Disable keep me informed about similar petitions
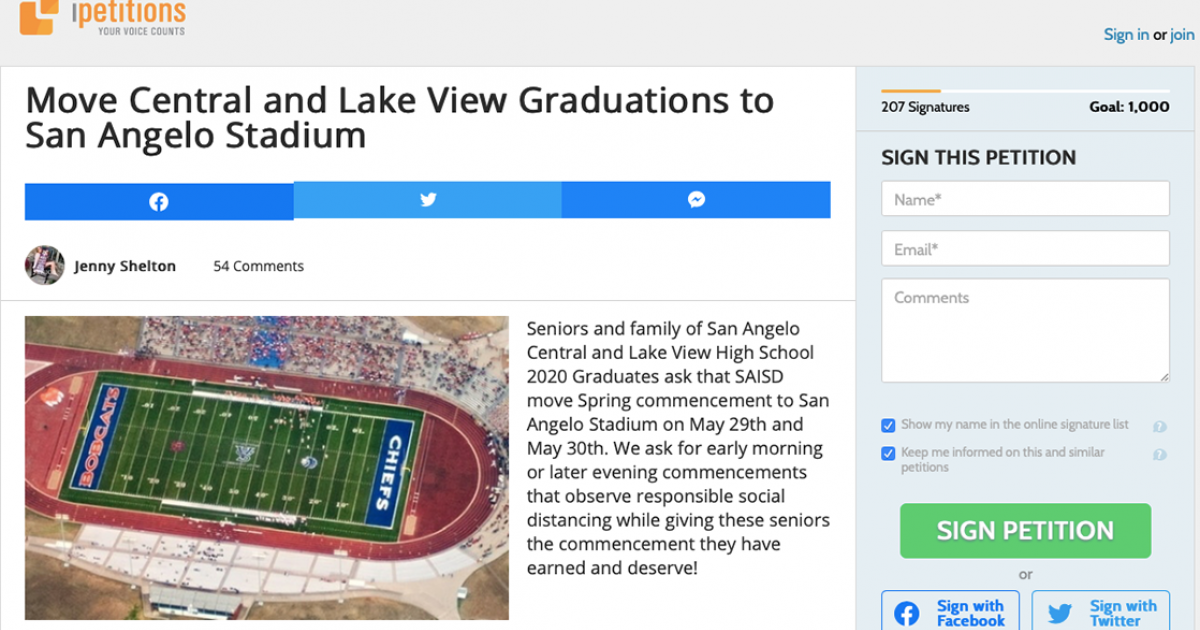The image size is (1200, 630). point(888,453)
